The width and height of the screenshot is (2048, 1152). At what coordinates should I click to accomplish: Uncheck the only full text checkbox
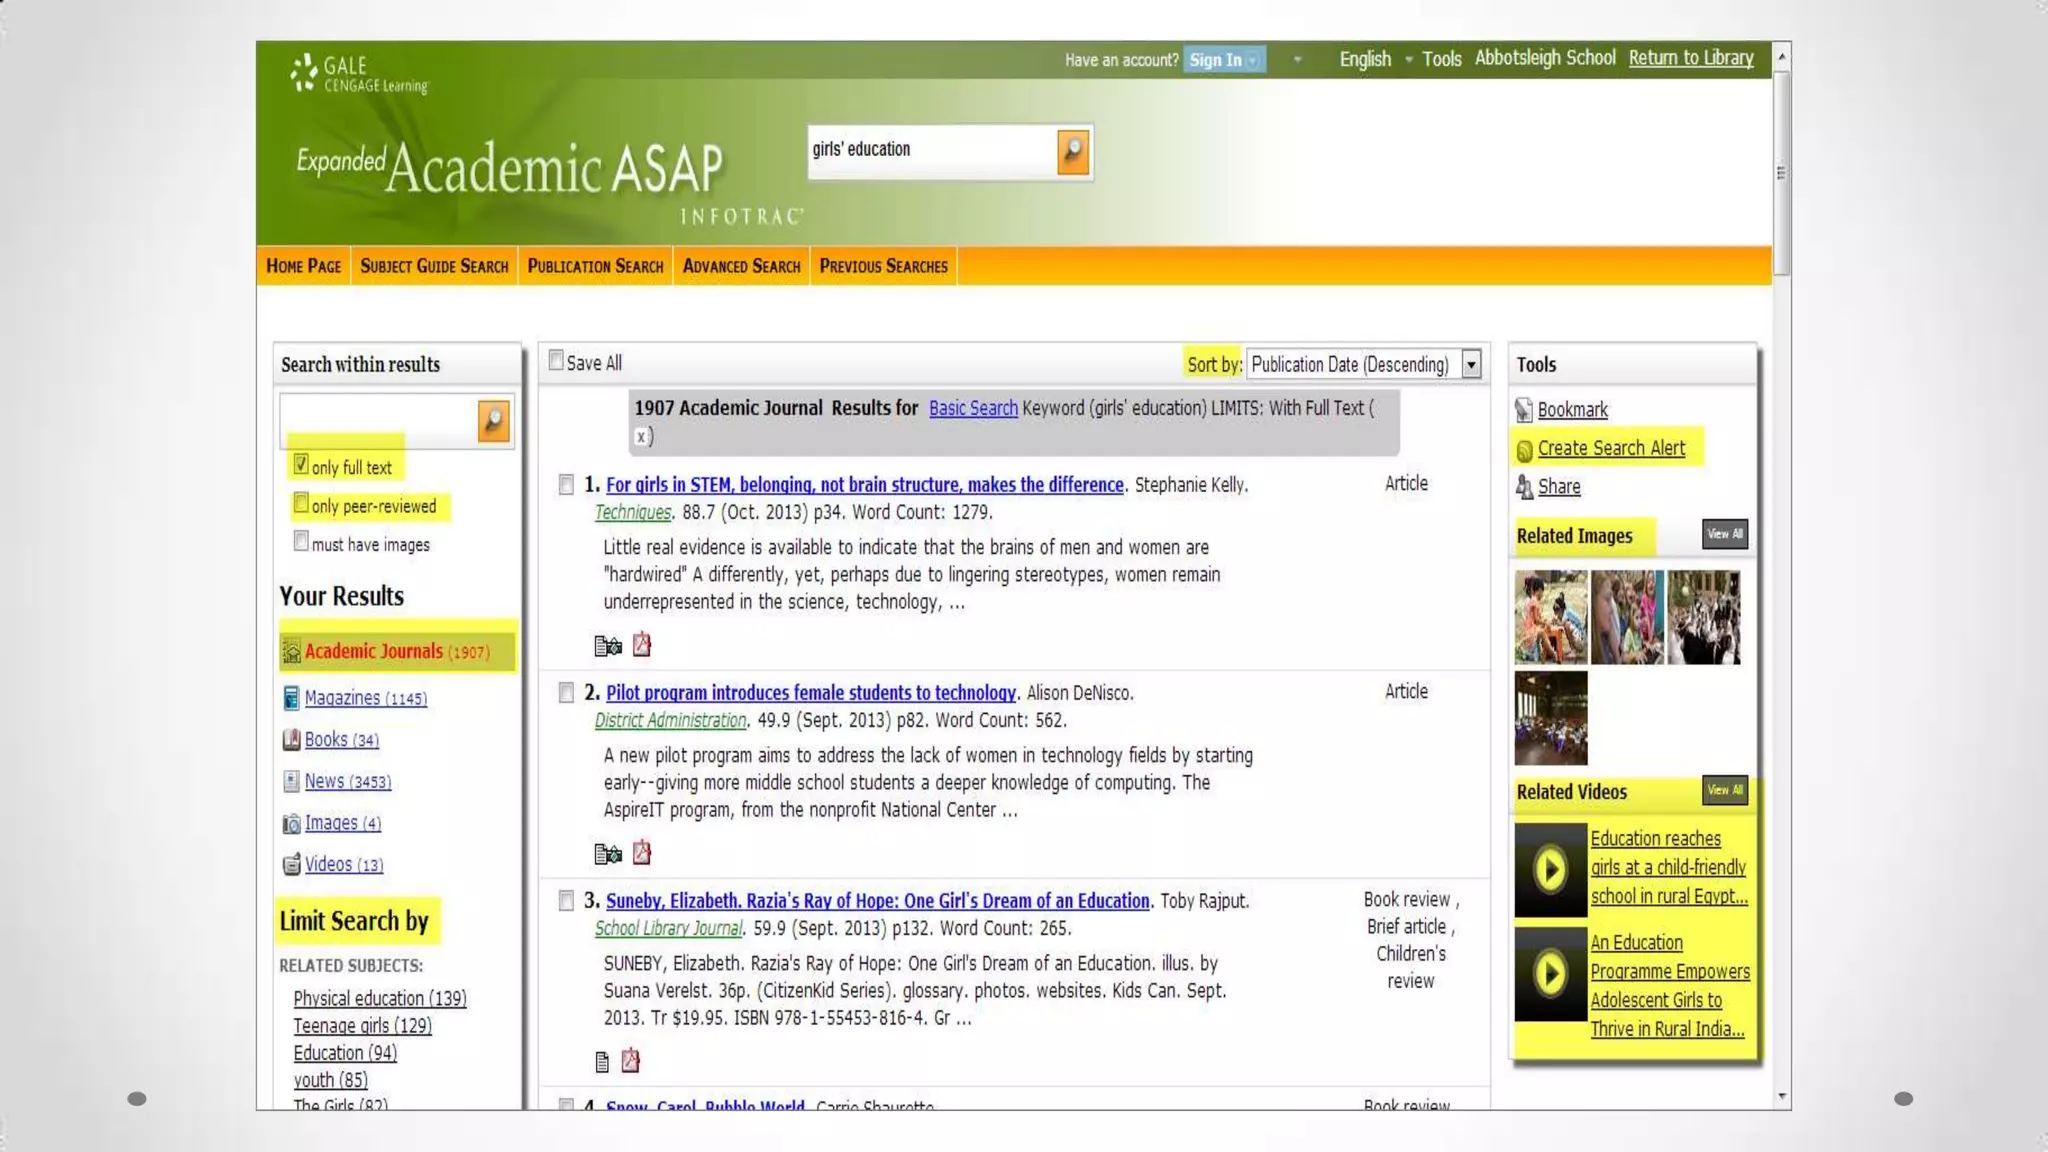301,465
